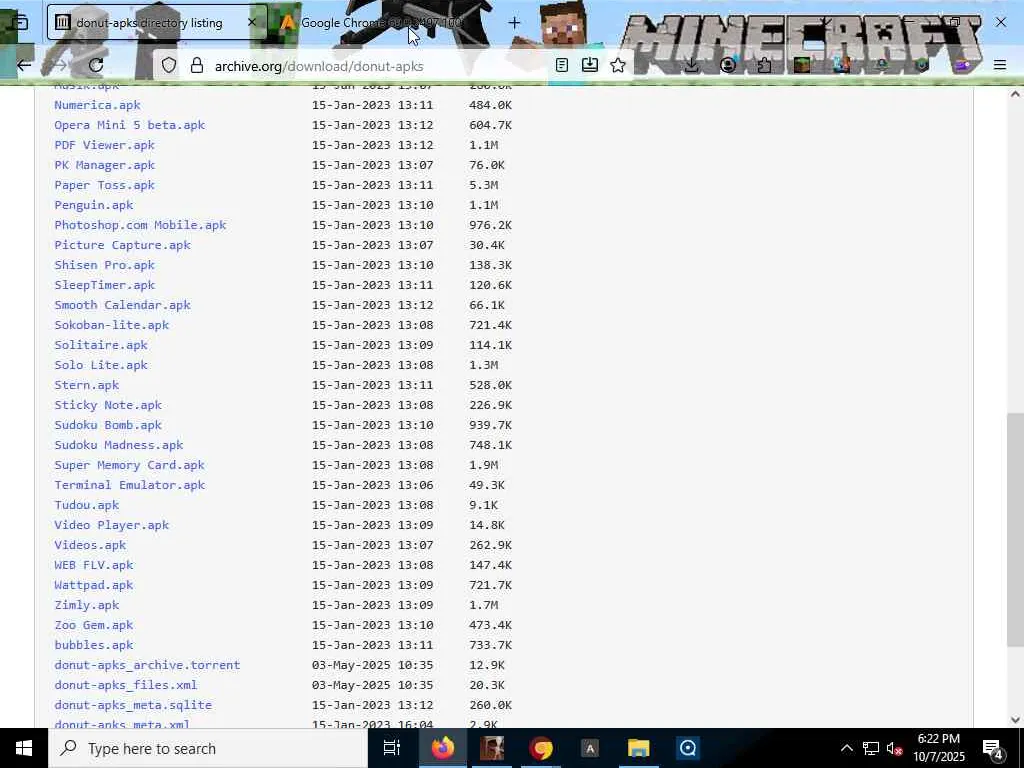
Task: Bookmark this page with the star icon
Action: (x=618, y=65)
